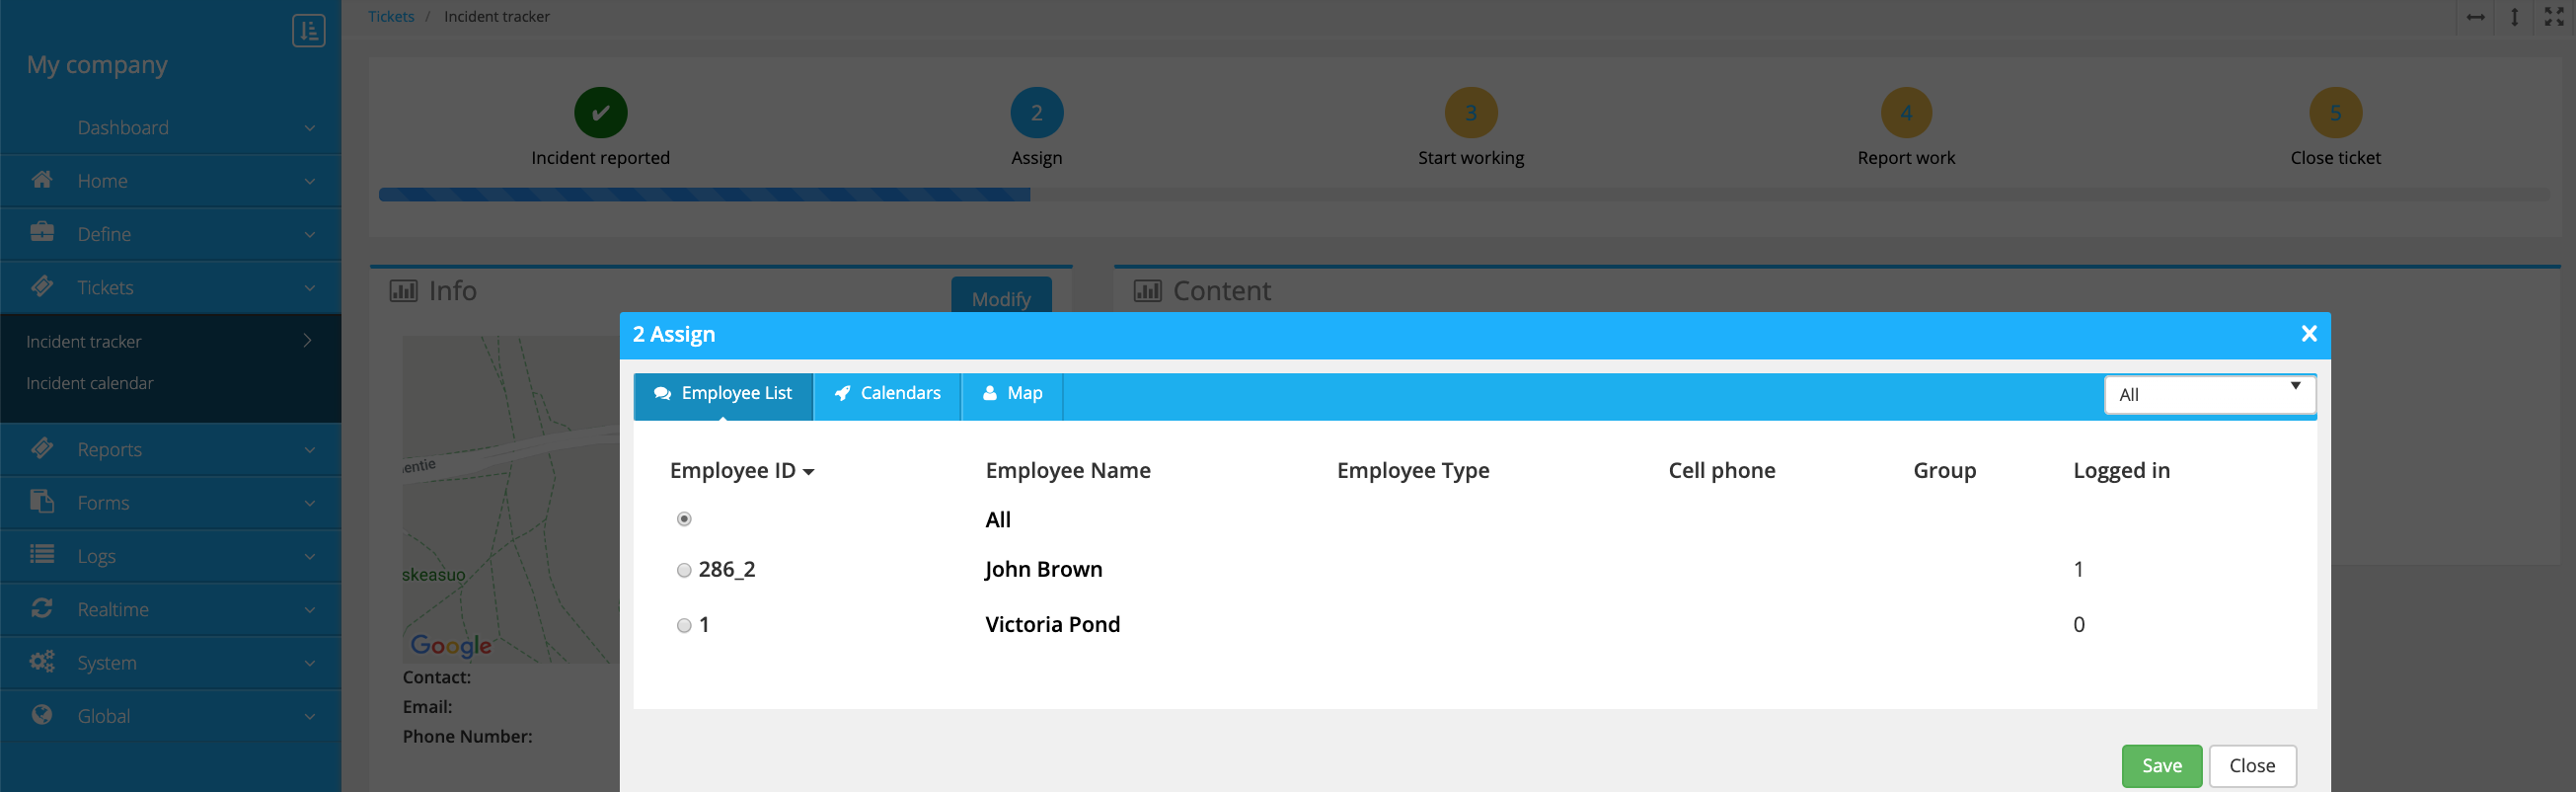Click the Define briefcase icon

[42, 233]
